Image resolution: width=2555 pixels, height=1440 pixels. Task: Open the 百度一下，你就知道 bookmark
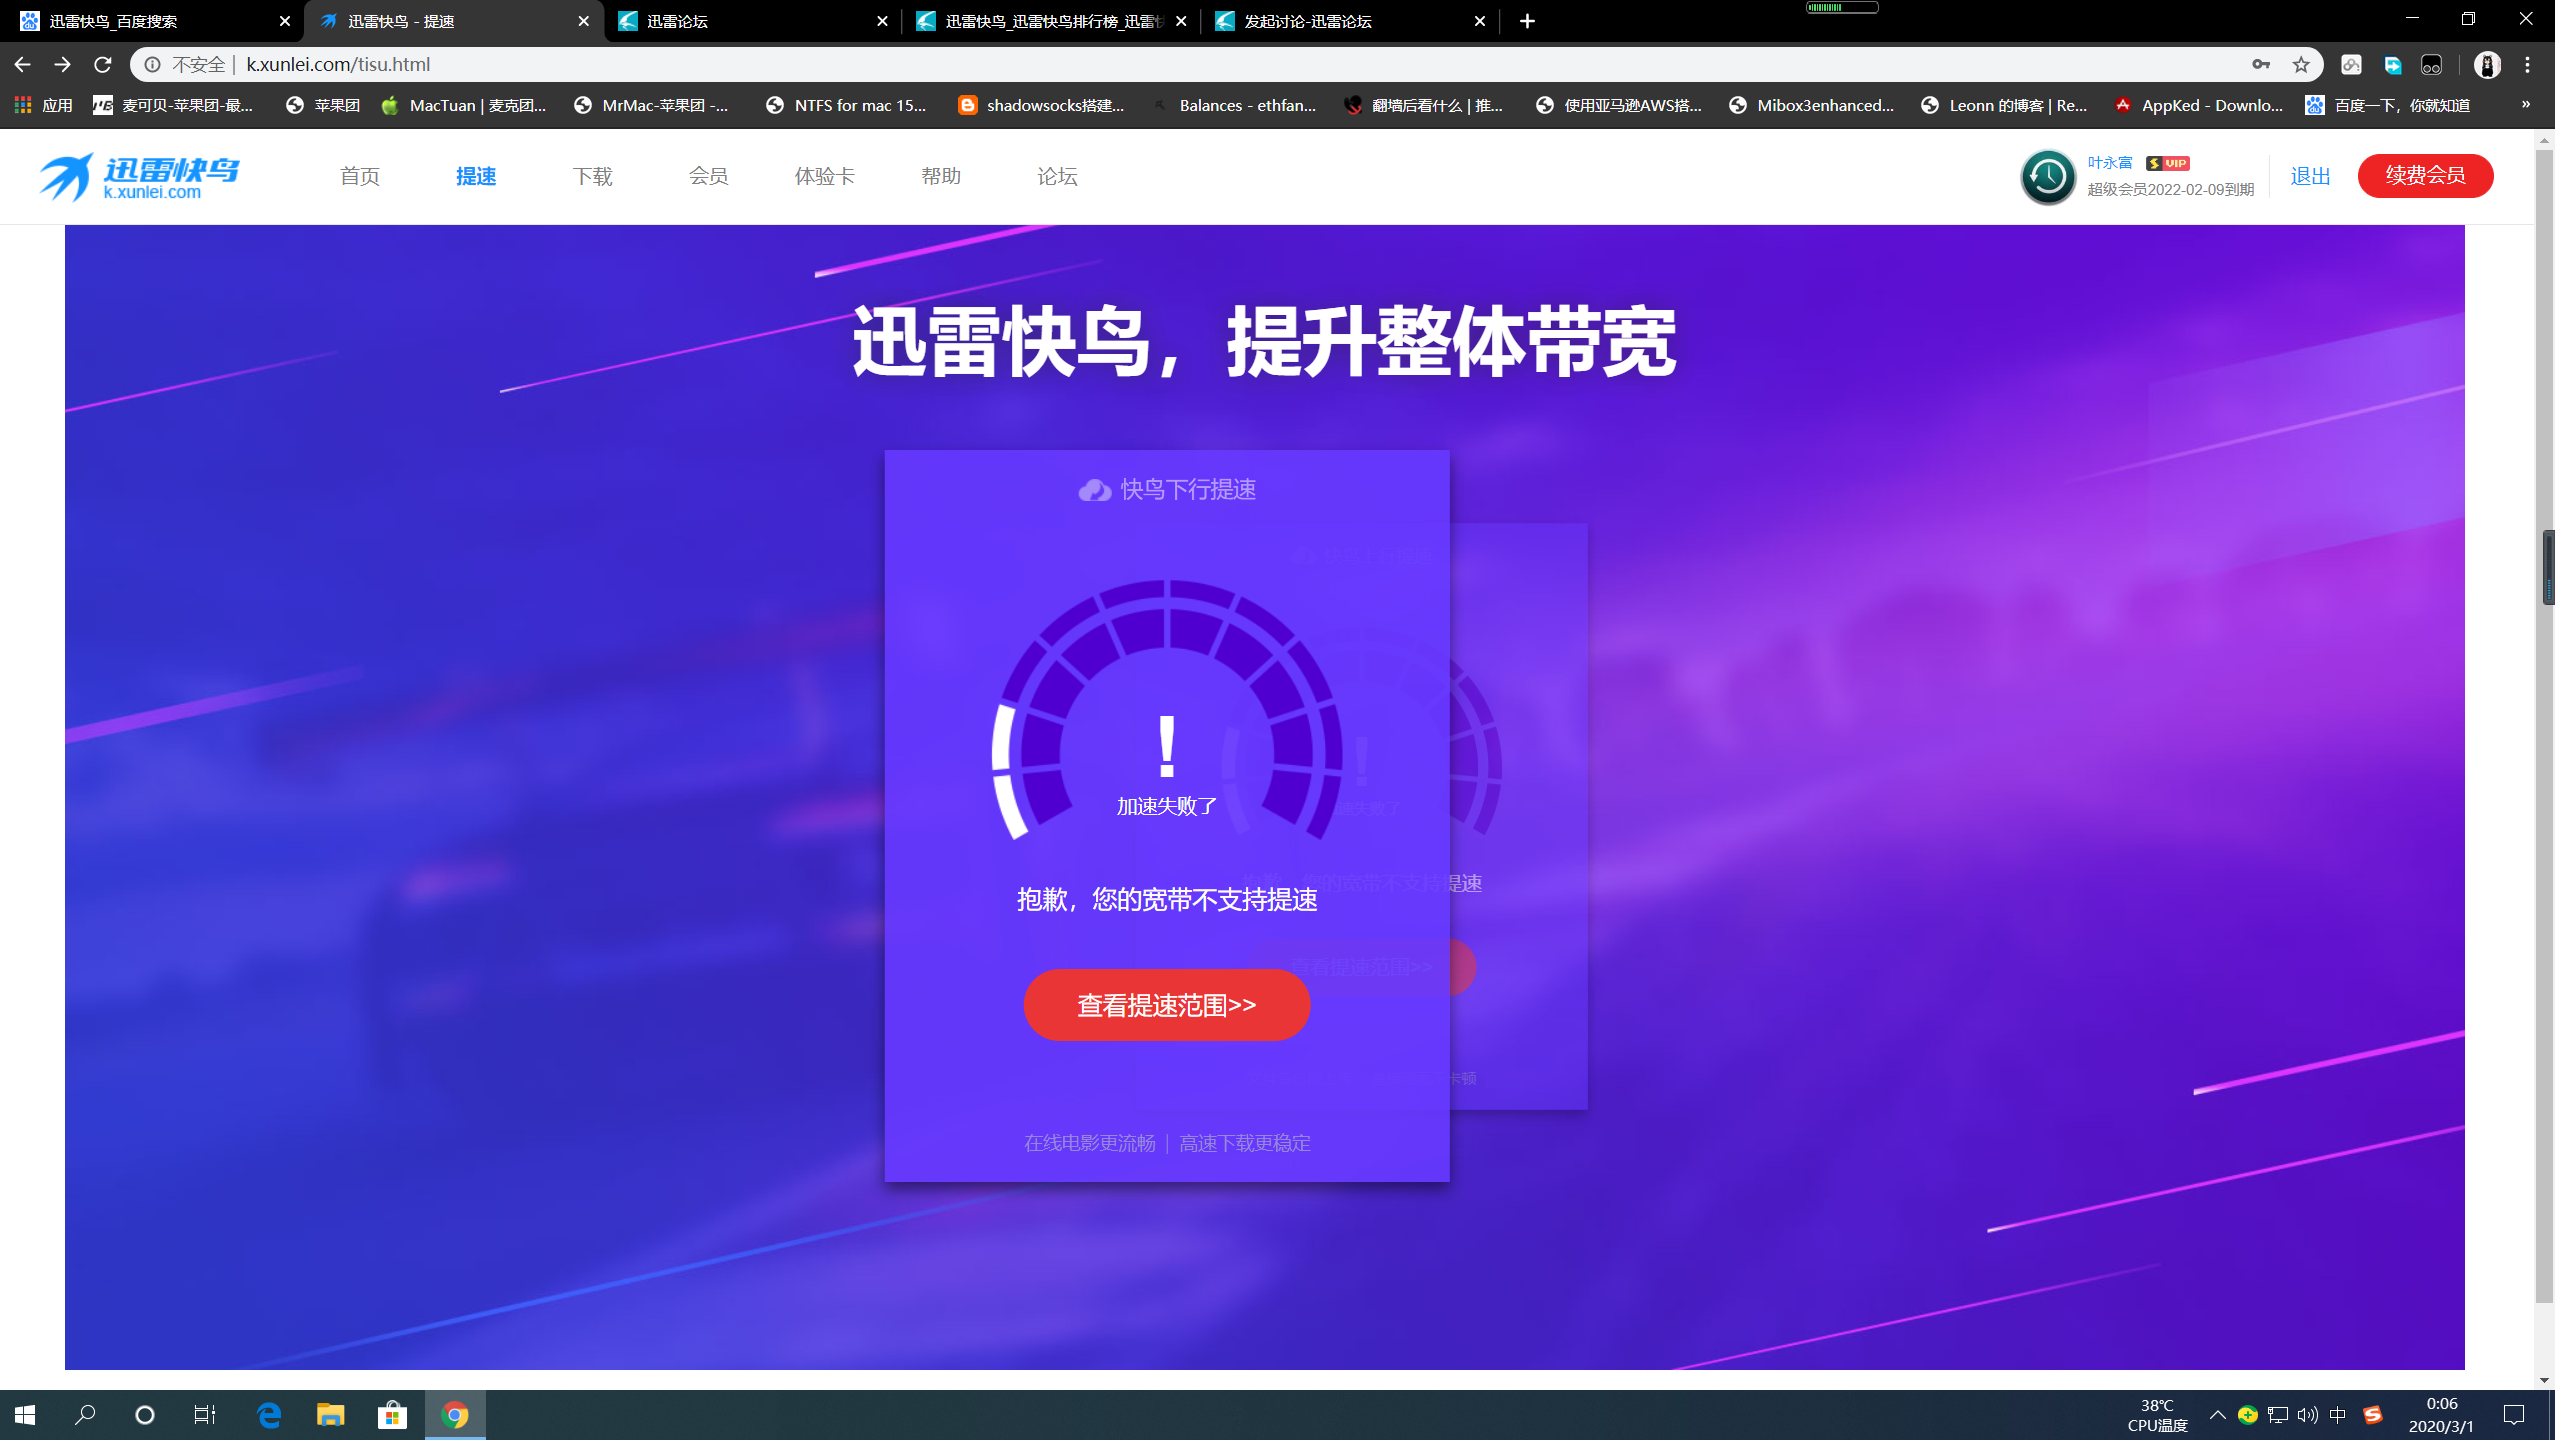[2388, 105]
